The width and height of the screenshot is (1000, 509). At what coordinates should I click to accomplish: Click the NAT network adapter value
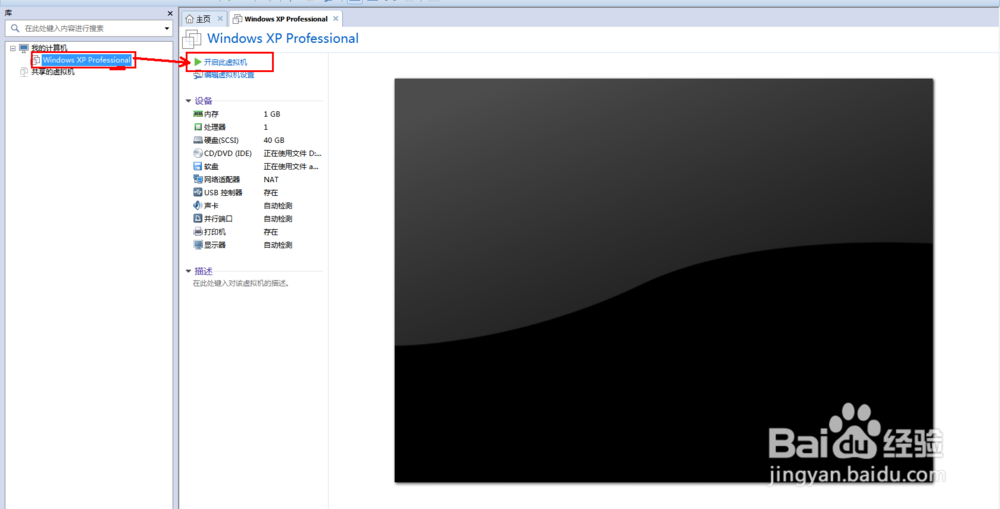(270, 179)
